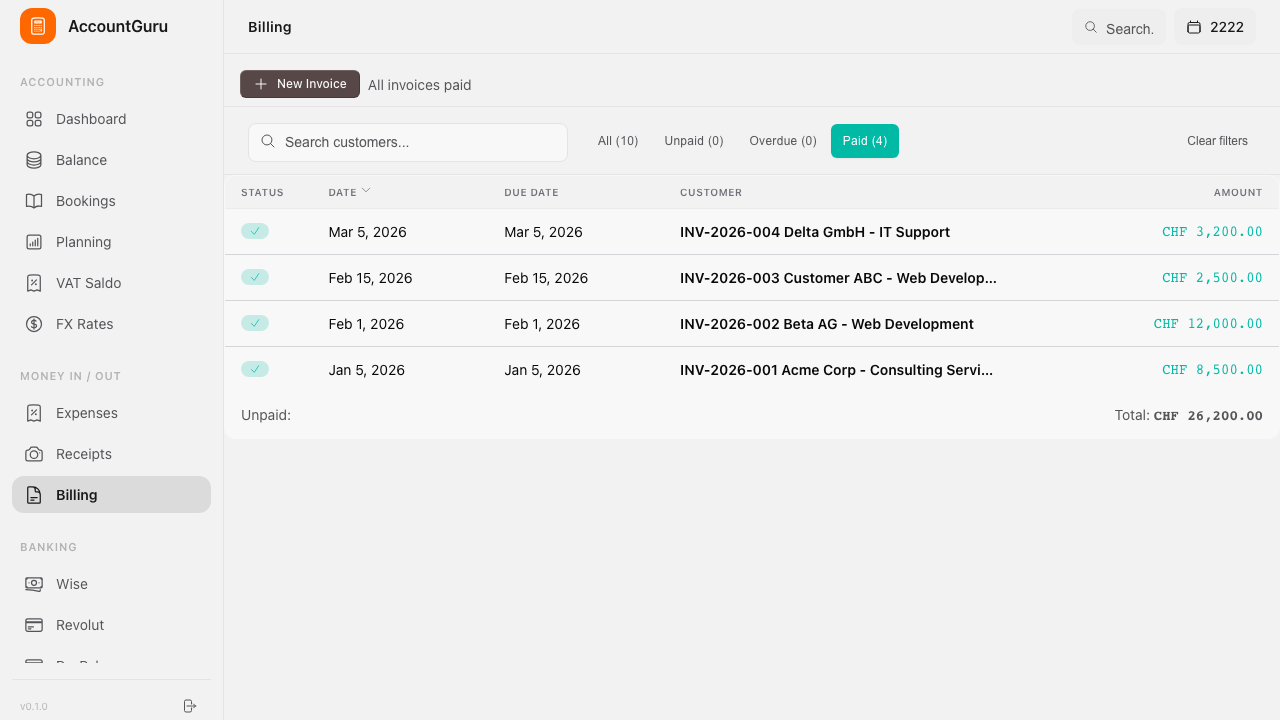Open Bookings in the sidebar
Screen dimensions: 1280x720
tap(111, 201)
